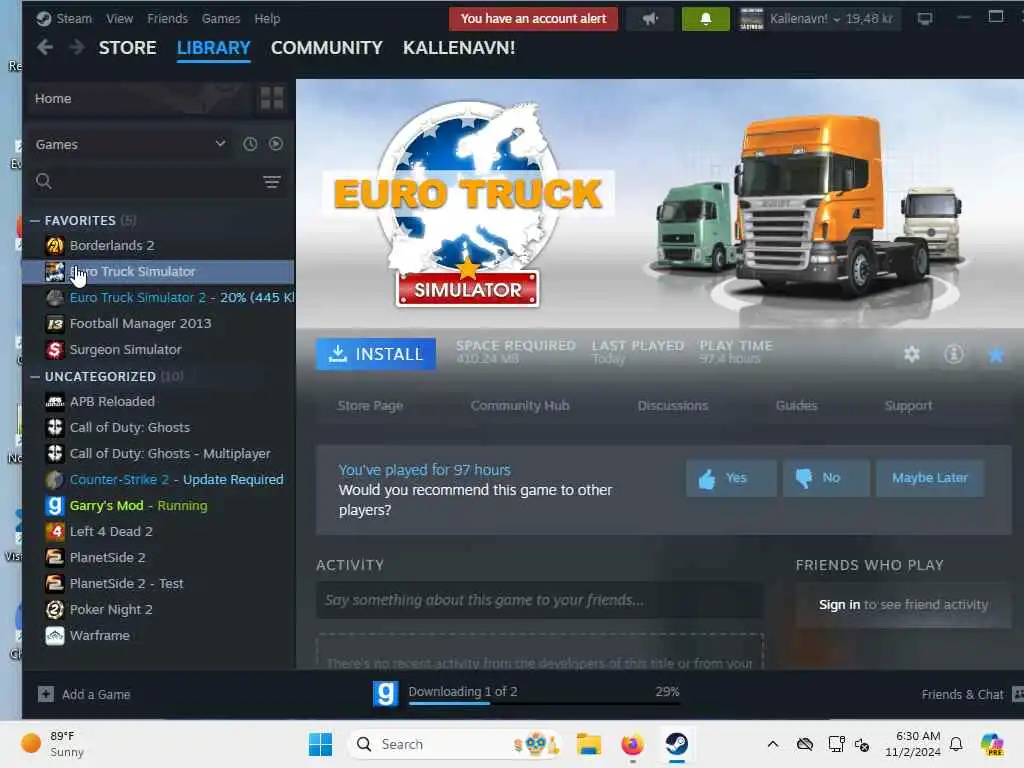Image resolution: width=1024 pixels, height=768 pixels.
Task: Select PlanetSide 2 - Test entry
Action: click(158, 584)
